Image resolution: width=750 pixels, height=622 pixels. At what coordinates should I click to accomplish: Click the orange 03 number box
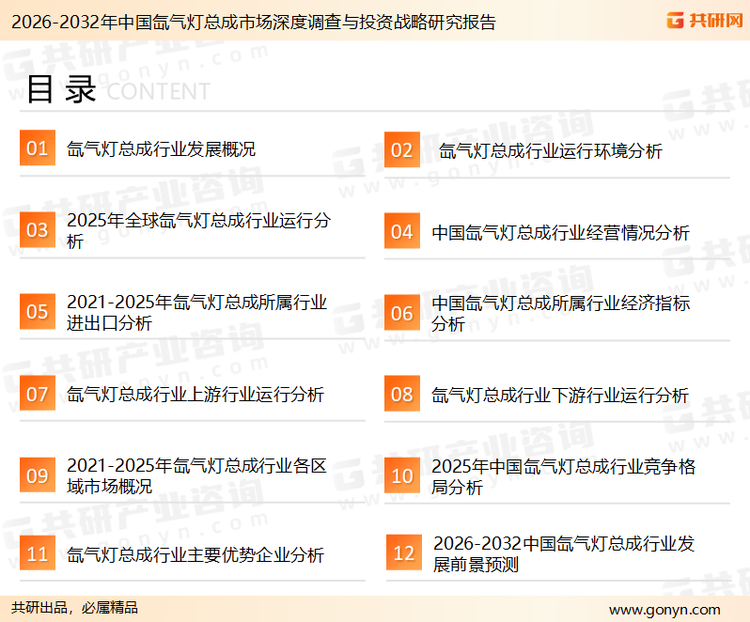click(37, 230)
